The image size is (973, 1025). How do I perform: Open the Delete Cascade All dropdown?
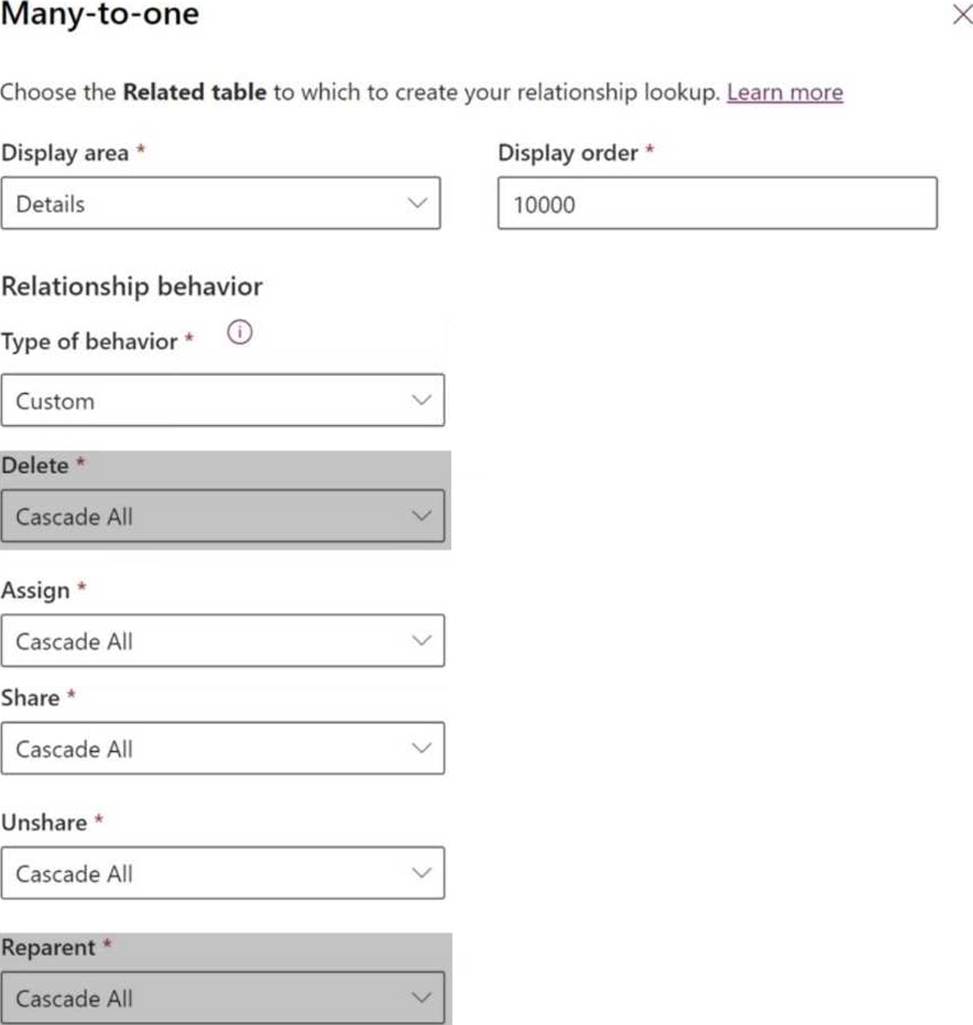pyautogui.click(x=223, y=516)
